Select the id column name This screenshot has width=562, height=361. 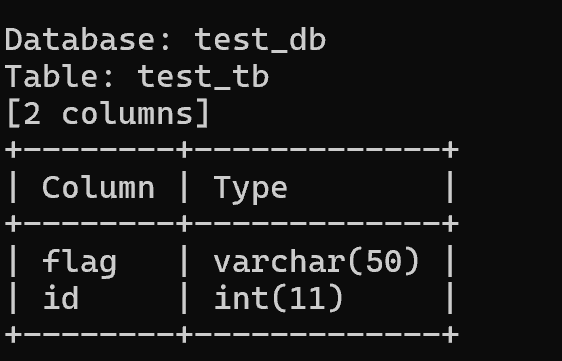(x=61, y=298)
